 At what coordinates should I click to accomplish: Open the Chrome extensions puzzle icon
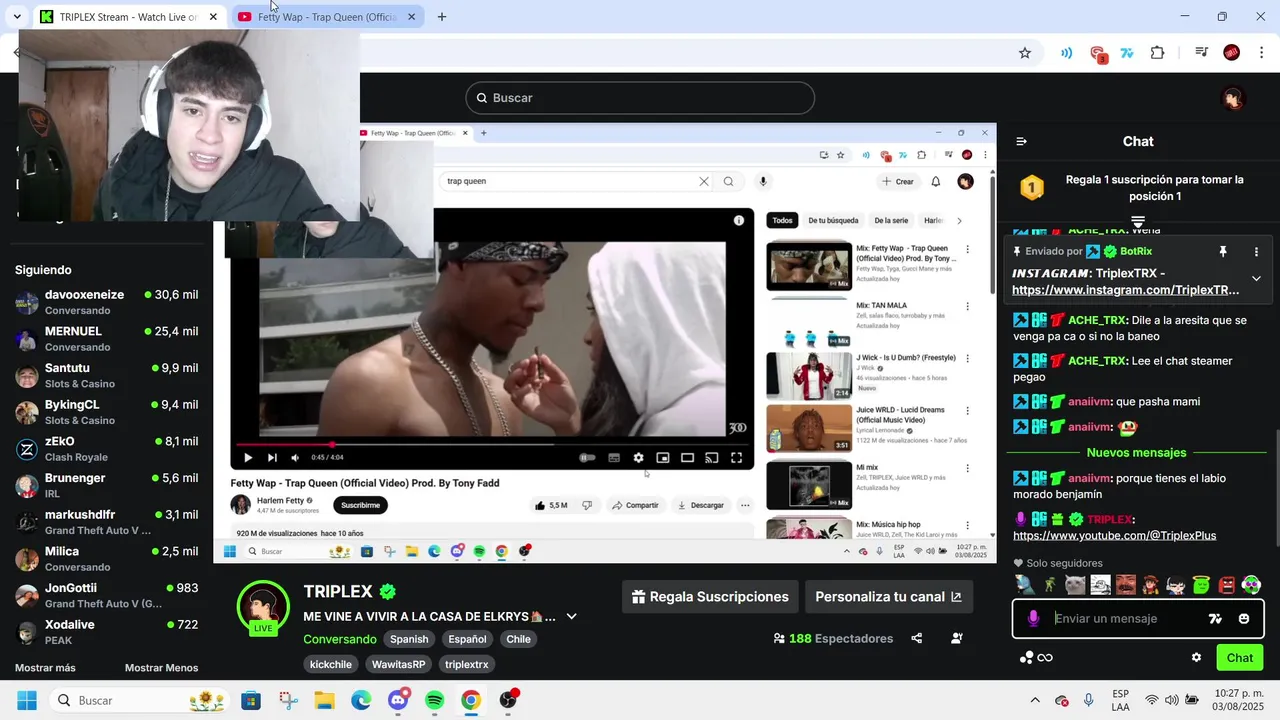click(1157, 53)
